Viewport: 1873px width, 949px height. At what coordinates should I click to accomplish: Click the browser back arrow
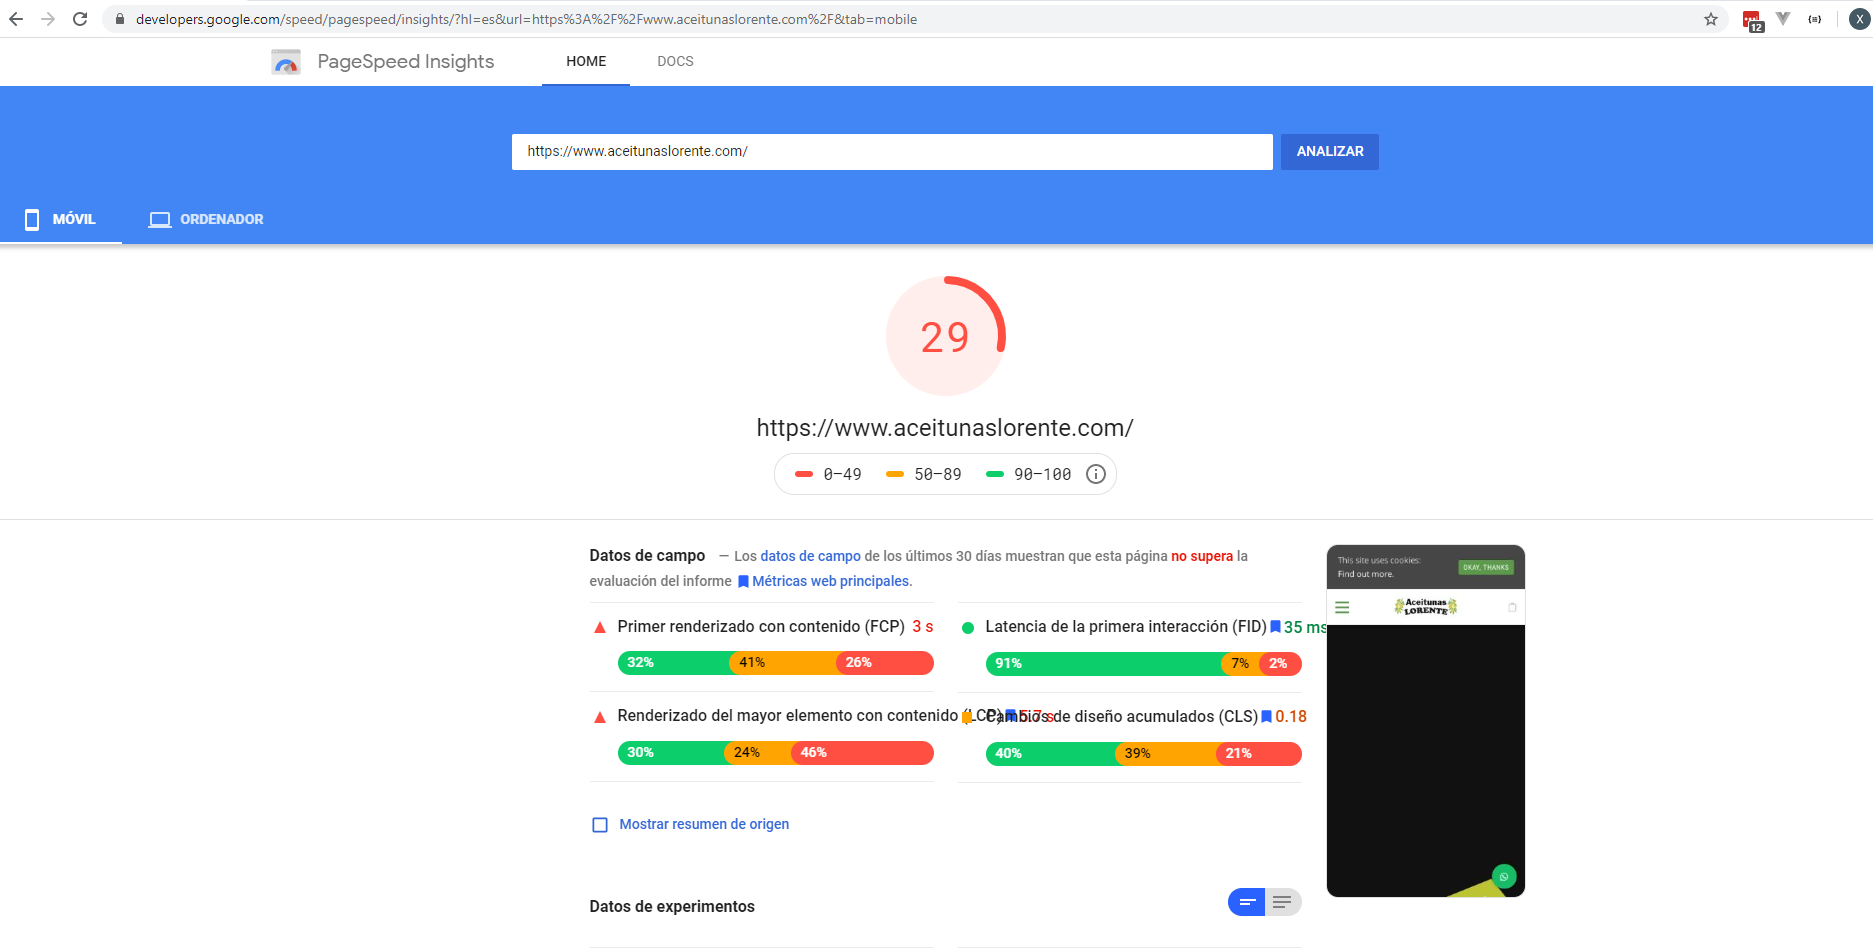[16, 19]
